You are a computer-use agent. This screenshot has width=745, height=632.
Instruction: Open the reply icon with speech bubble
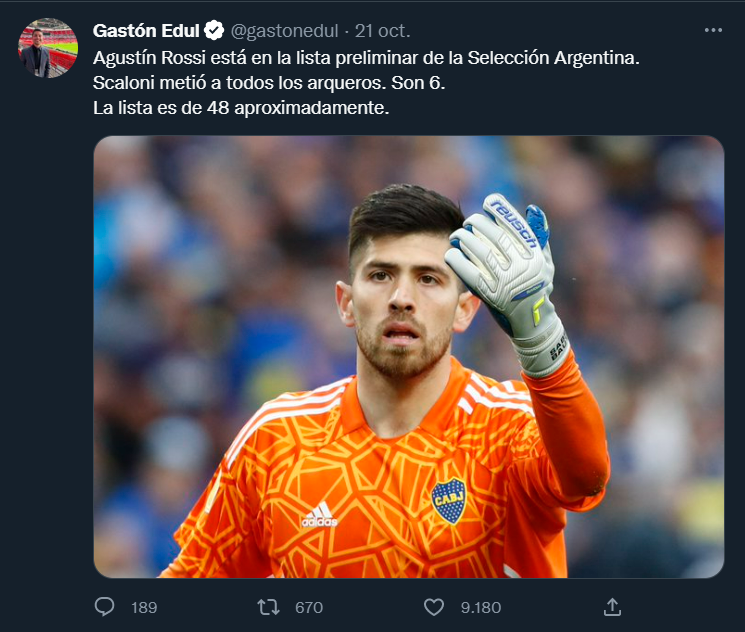[104, 607]
